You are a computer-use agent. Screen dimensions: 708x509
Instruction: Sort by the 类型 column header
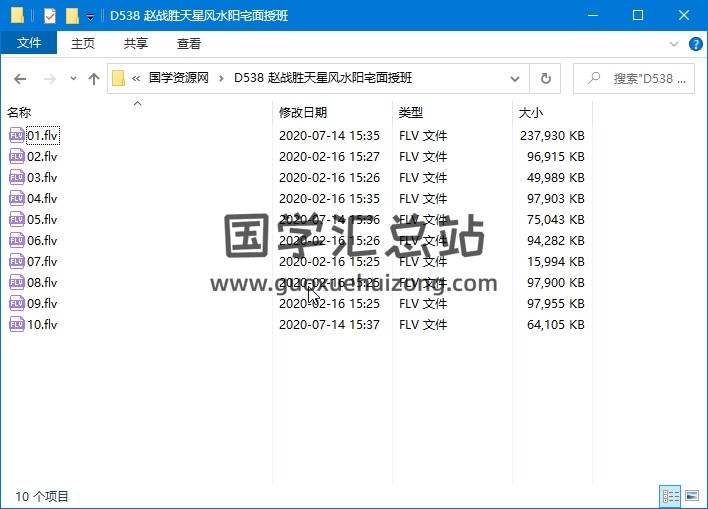[411, 112]
